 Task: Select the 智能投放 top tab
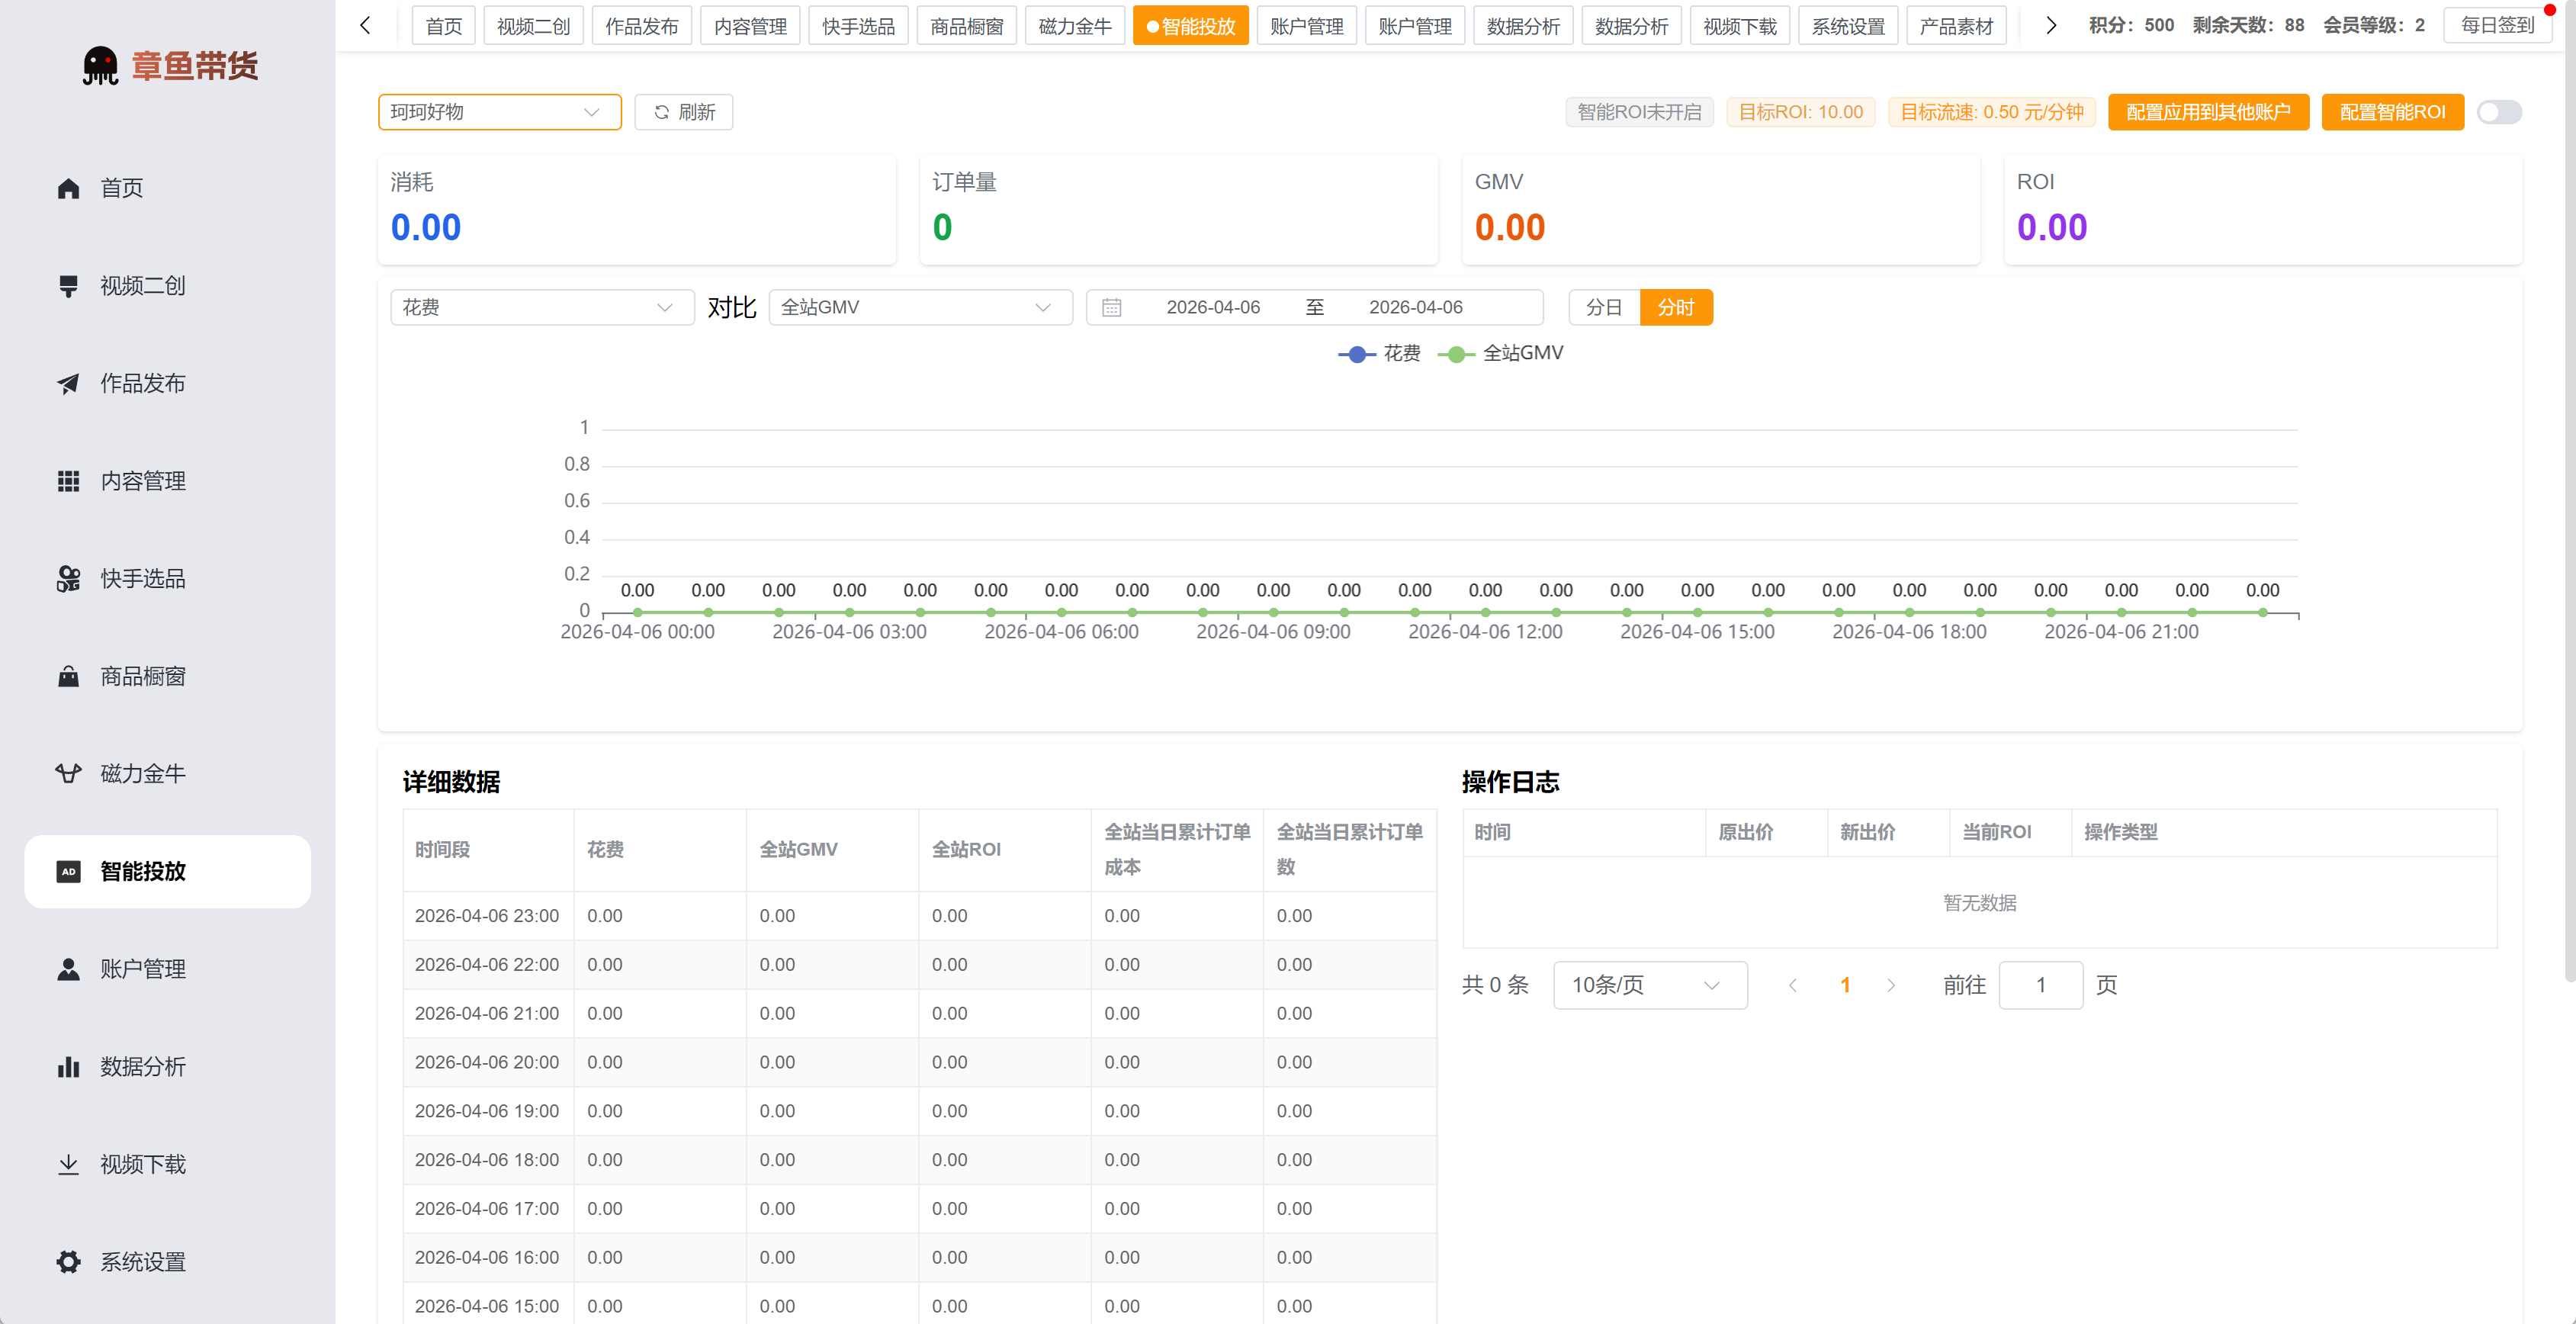(1190, 26)
